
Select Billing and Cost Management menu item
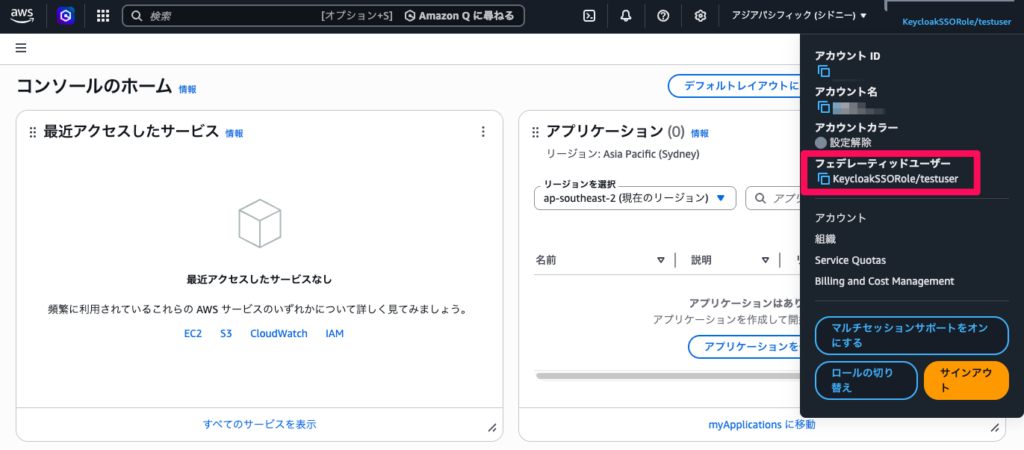click(884, 281)
